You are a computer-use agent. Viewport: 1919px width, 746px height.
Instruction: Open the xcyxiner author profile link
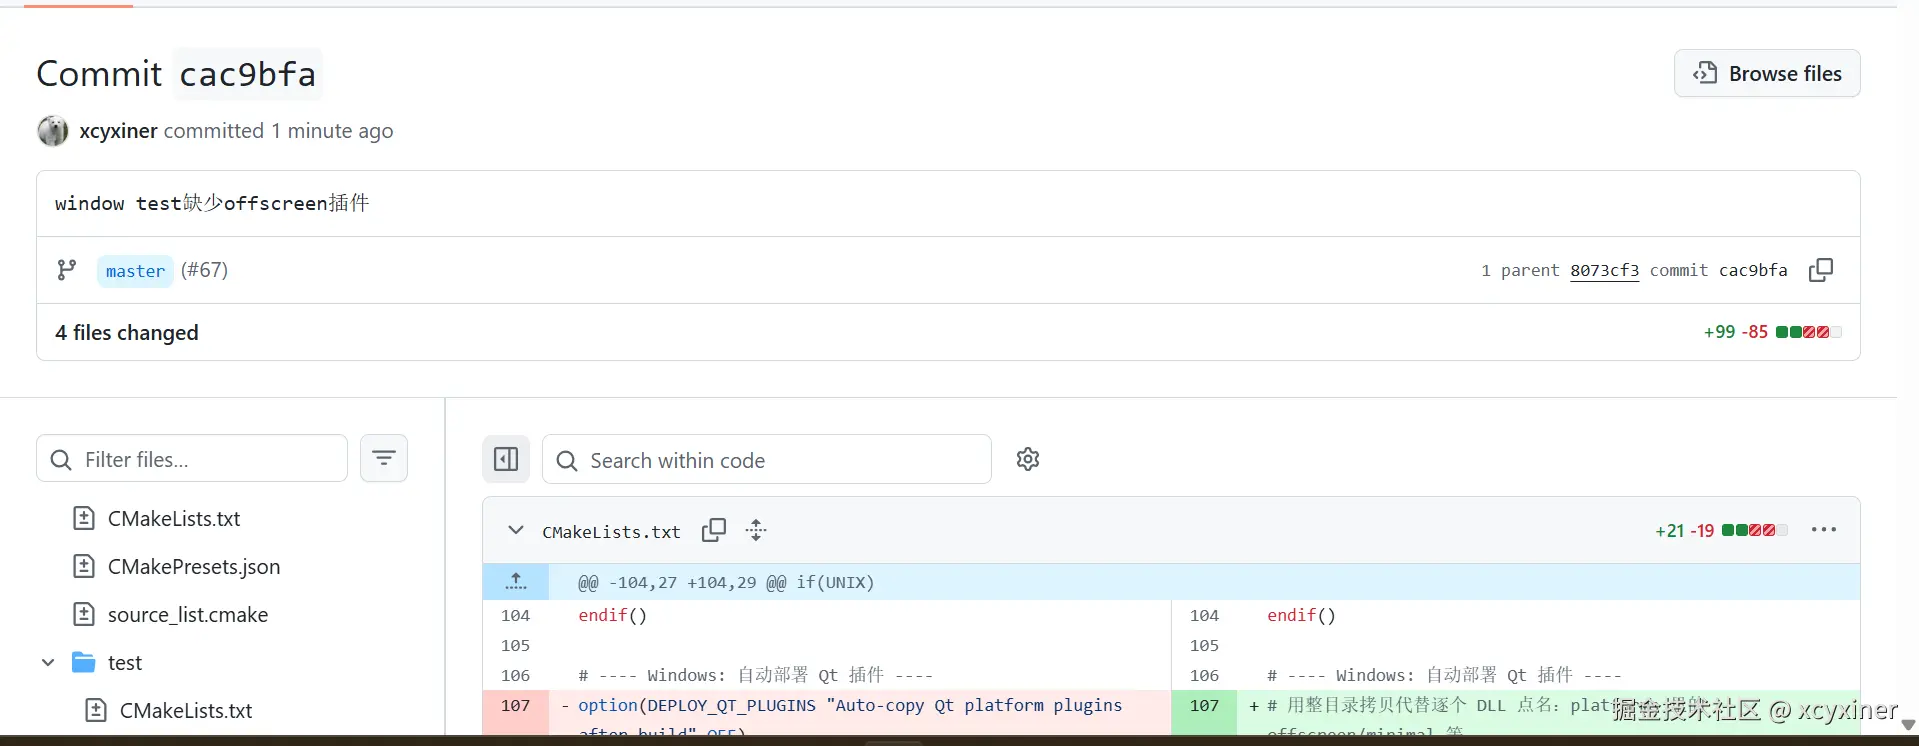[x=118, y=131]
